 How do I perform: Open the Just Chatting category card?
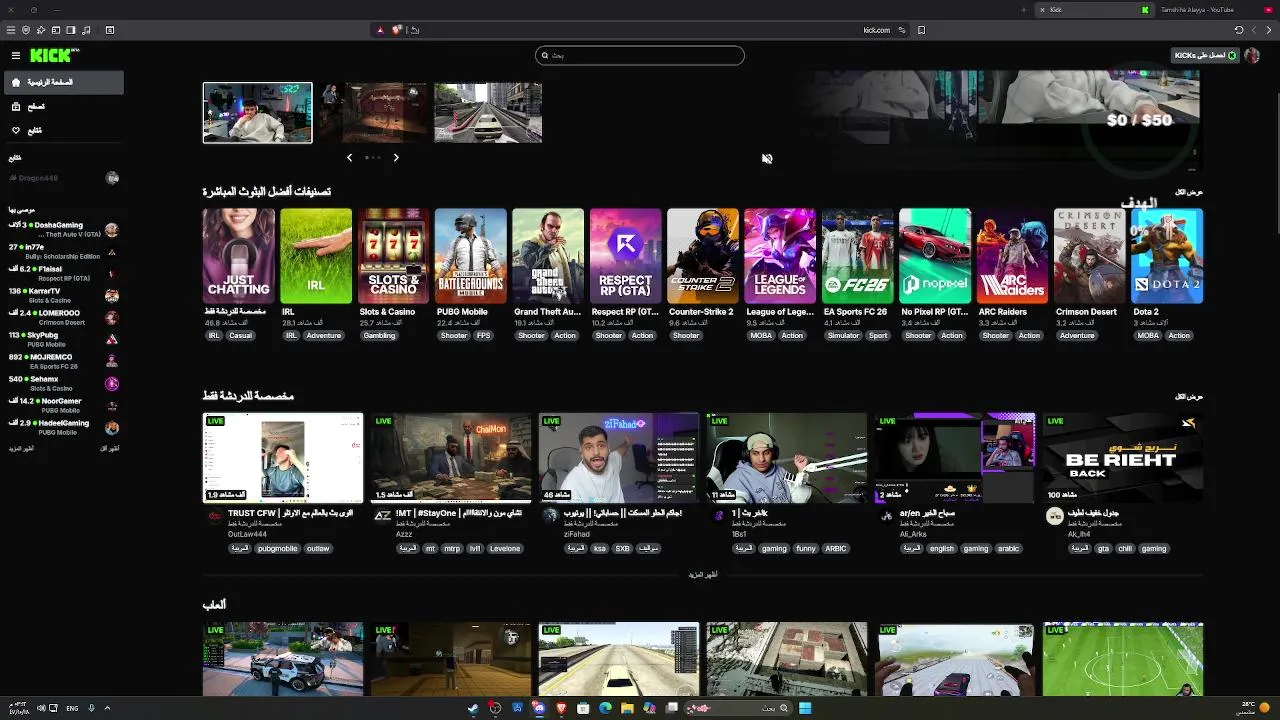238,256
